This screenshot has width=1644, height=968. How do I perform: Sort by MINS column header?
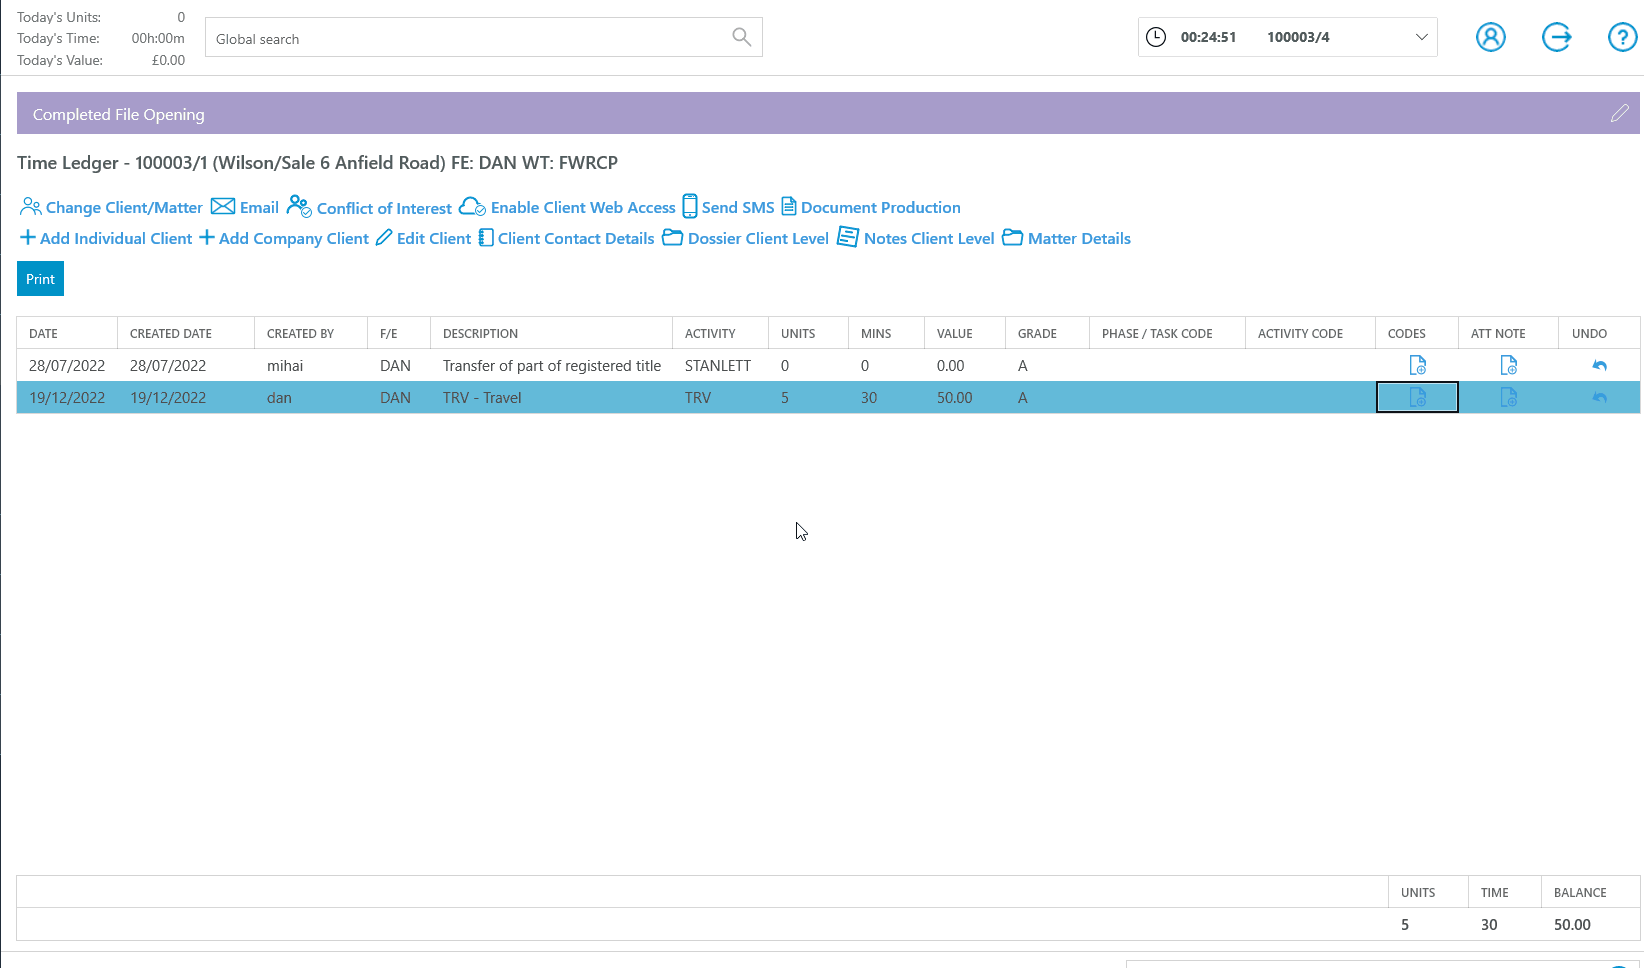coord(887,333)
